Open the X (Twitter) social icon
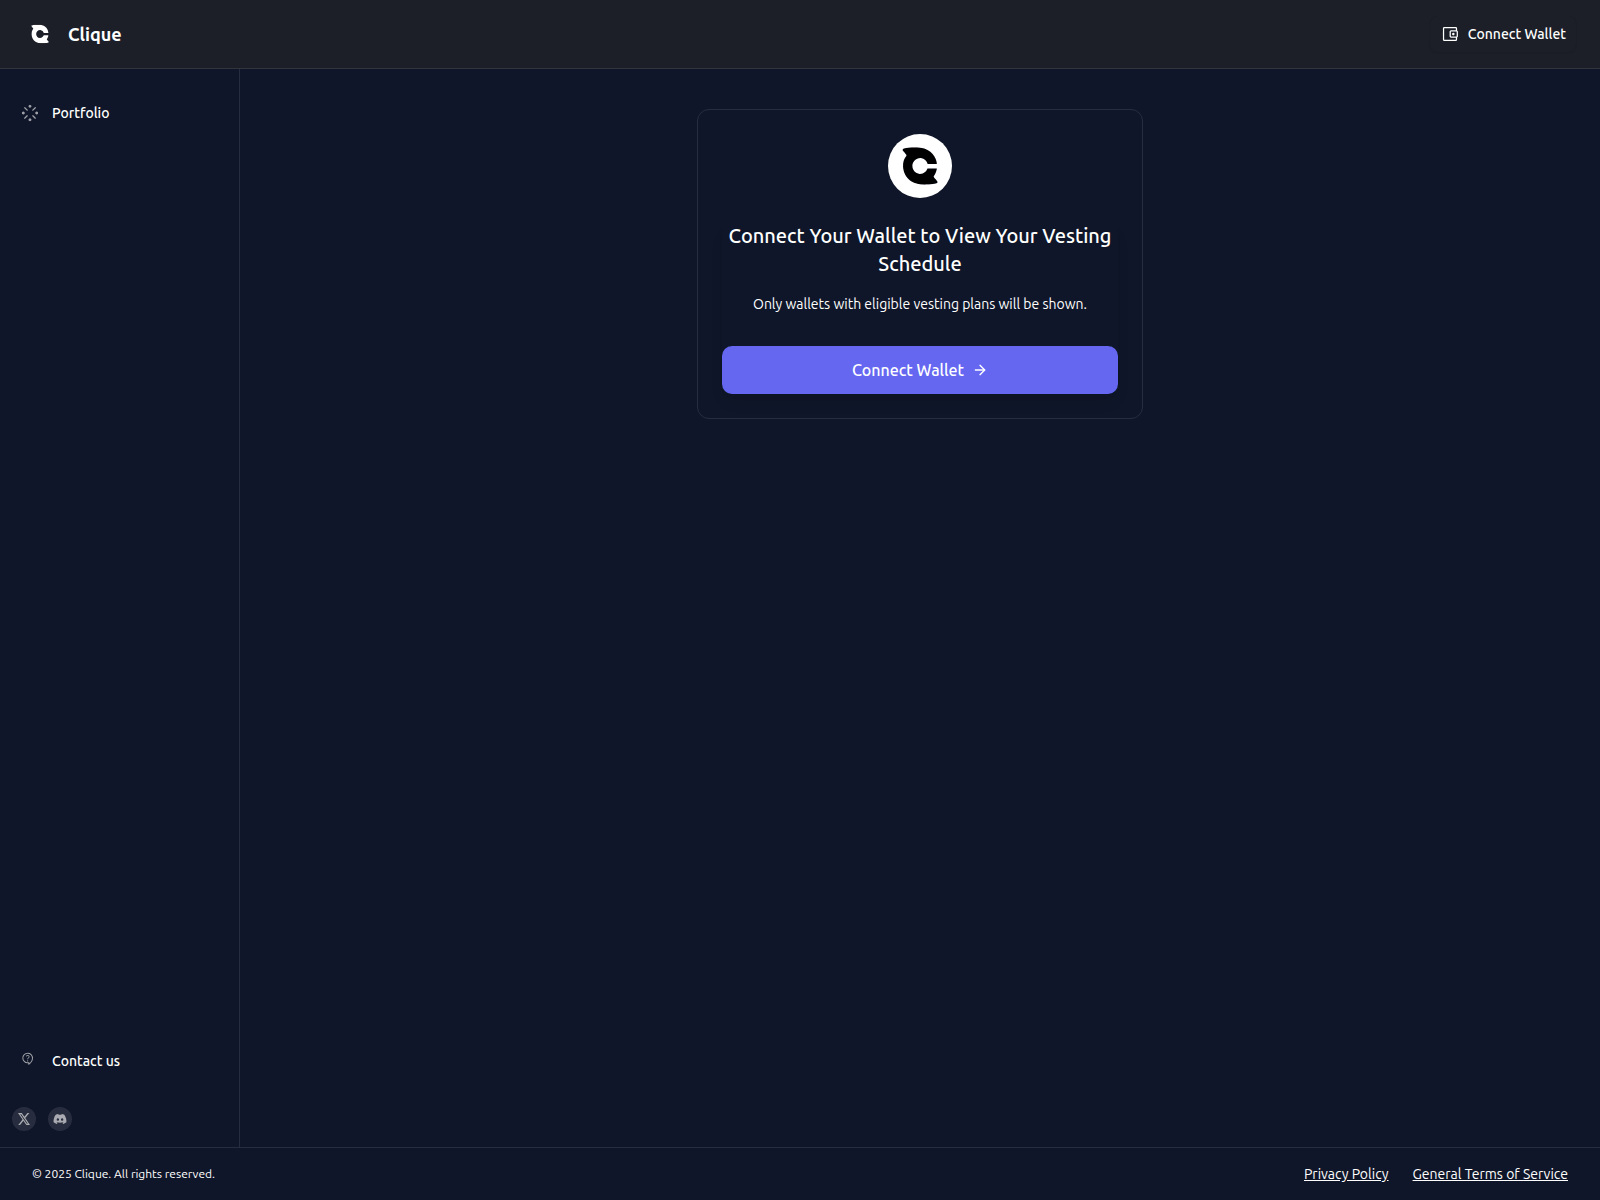1600x1200 pixels. coord(24,1119)
